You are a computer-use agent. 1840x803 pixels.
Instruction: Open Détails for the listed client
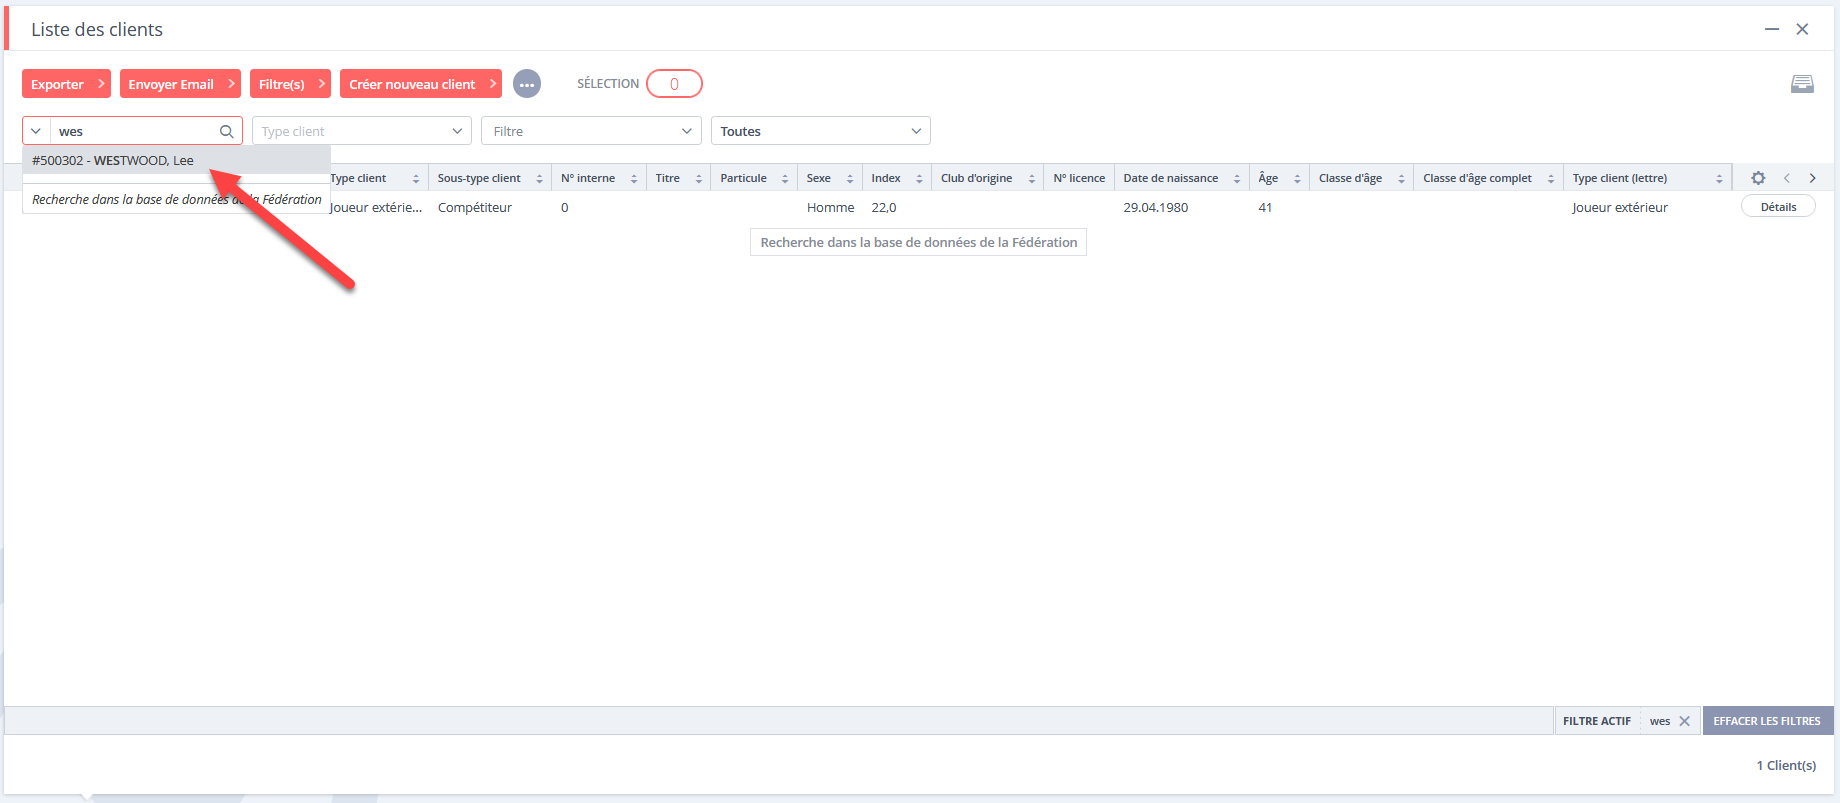click(x=1778, y=207)
